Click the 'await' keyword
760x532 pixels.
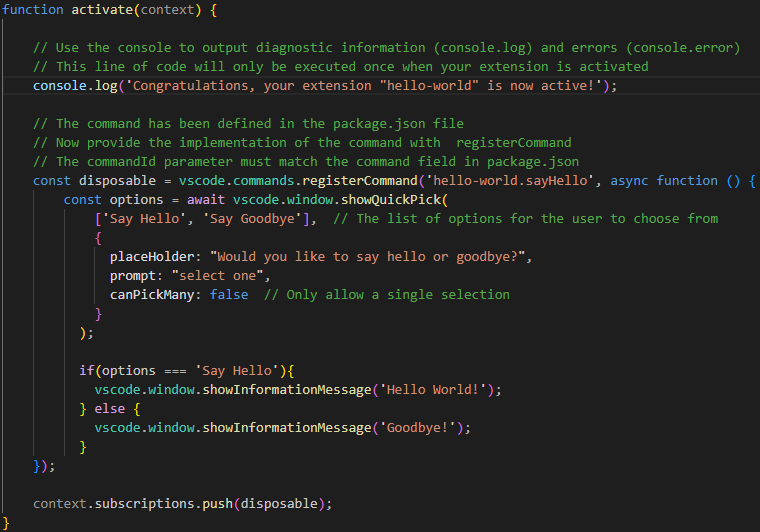coord(206,200)
